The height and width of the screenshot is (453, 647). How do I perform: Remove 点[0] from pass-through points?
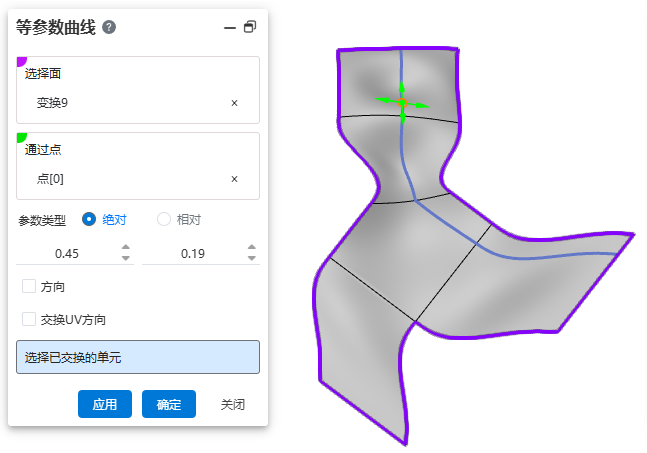234,179
